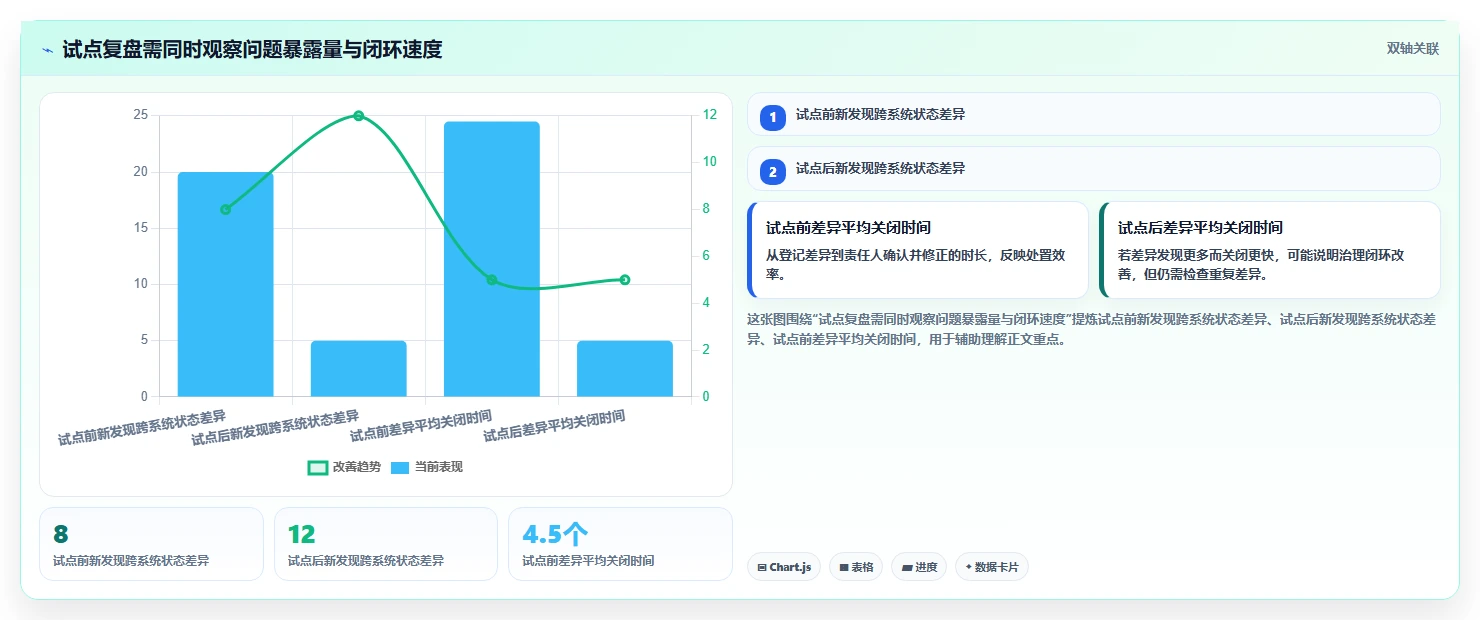Click the stat card showing value 12
Screen dimensions: 1480x620
(x=386, y=544)
